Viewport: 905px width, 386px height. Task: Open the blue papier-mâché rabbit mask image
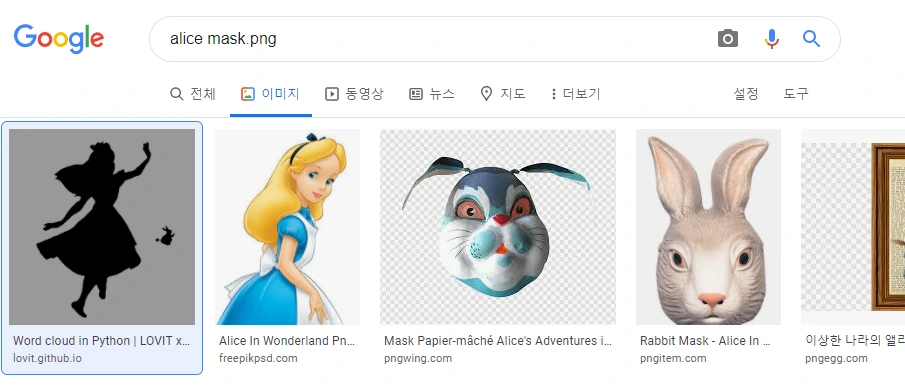pyautogui.click(x=498, y=227)
